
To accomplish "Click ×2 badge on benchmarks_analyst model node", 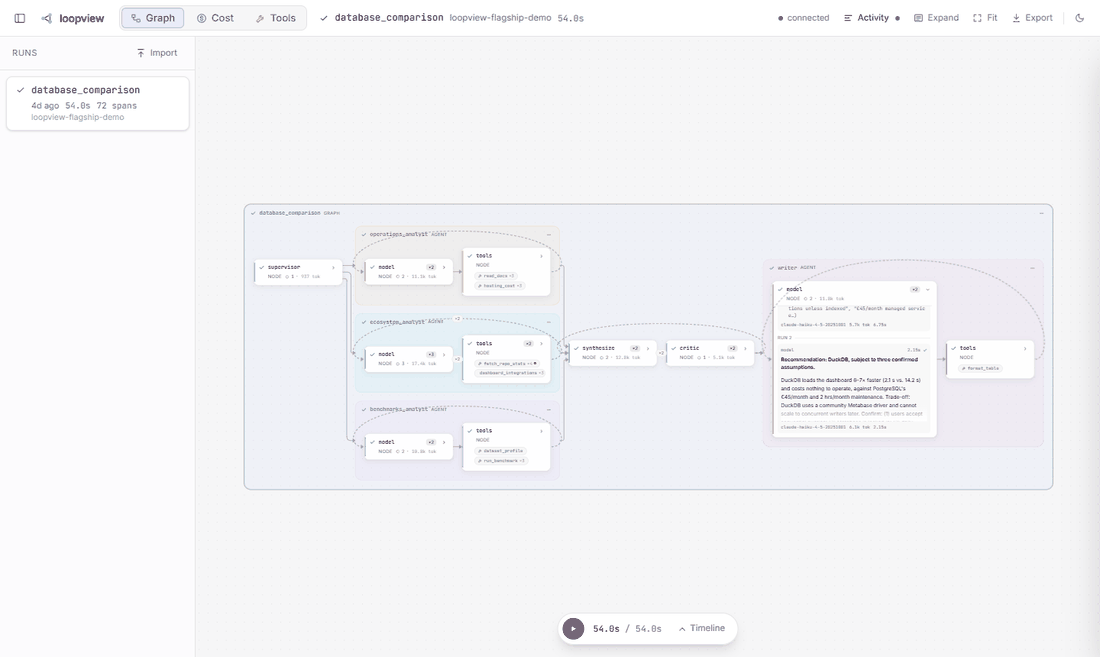I will tap(431, 442).
